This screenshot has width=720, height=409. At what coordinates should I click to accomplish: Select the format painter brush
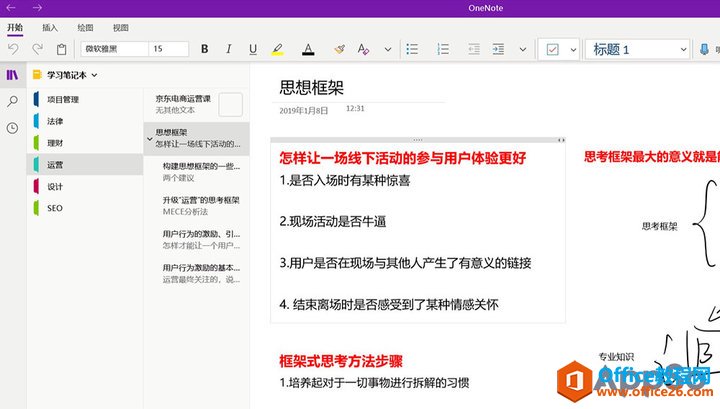(x=339, y=49)
